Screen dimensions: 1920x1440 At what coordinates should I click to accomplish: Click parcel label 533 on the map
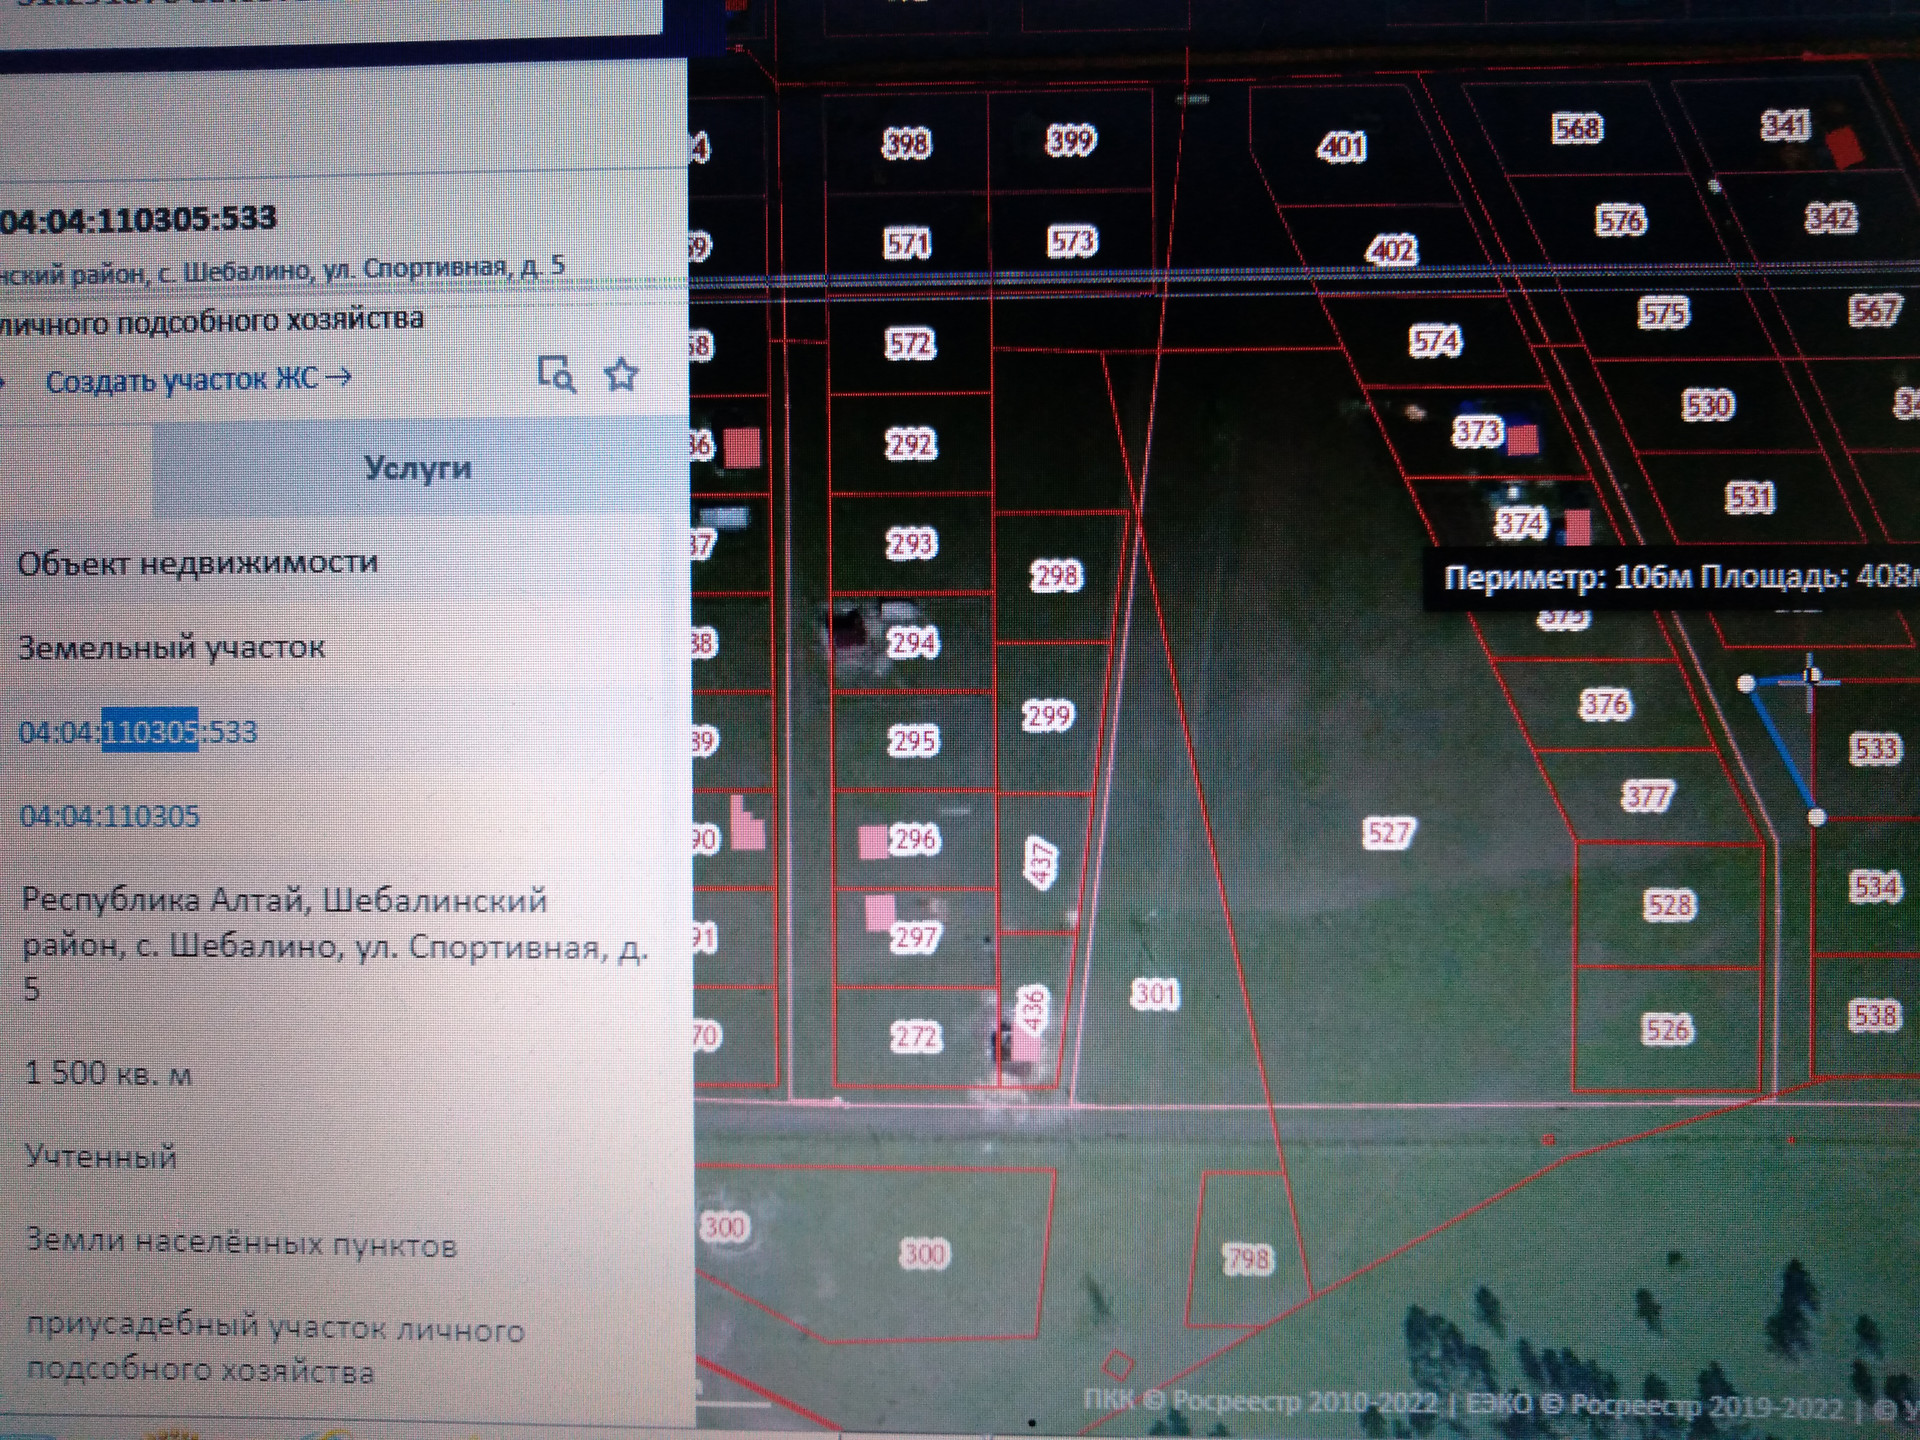1874,749
